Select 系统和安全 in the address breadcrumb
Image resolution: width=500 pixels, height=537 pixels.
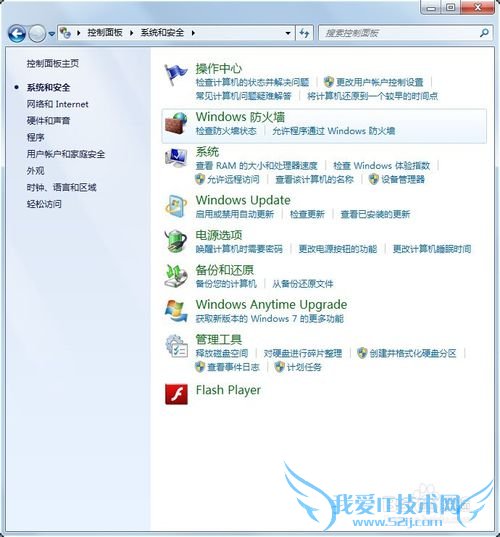[162, 33]
